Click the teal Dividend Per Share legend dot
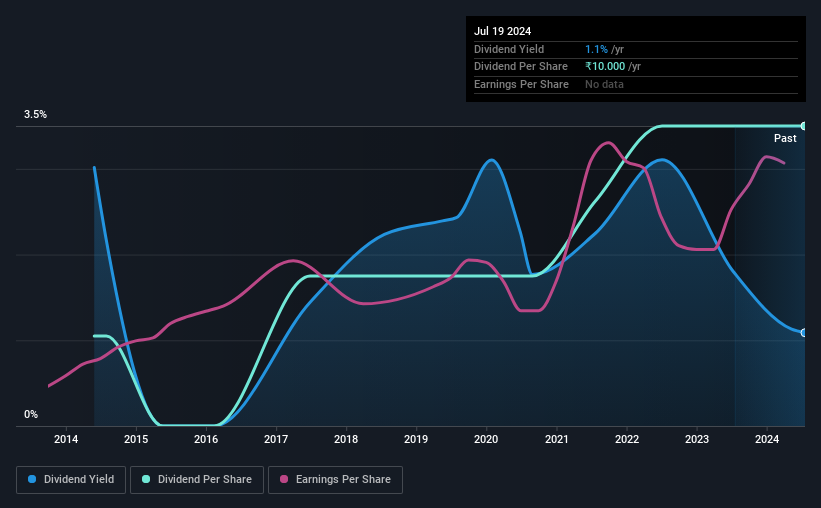 (x=146, y=479)
